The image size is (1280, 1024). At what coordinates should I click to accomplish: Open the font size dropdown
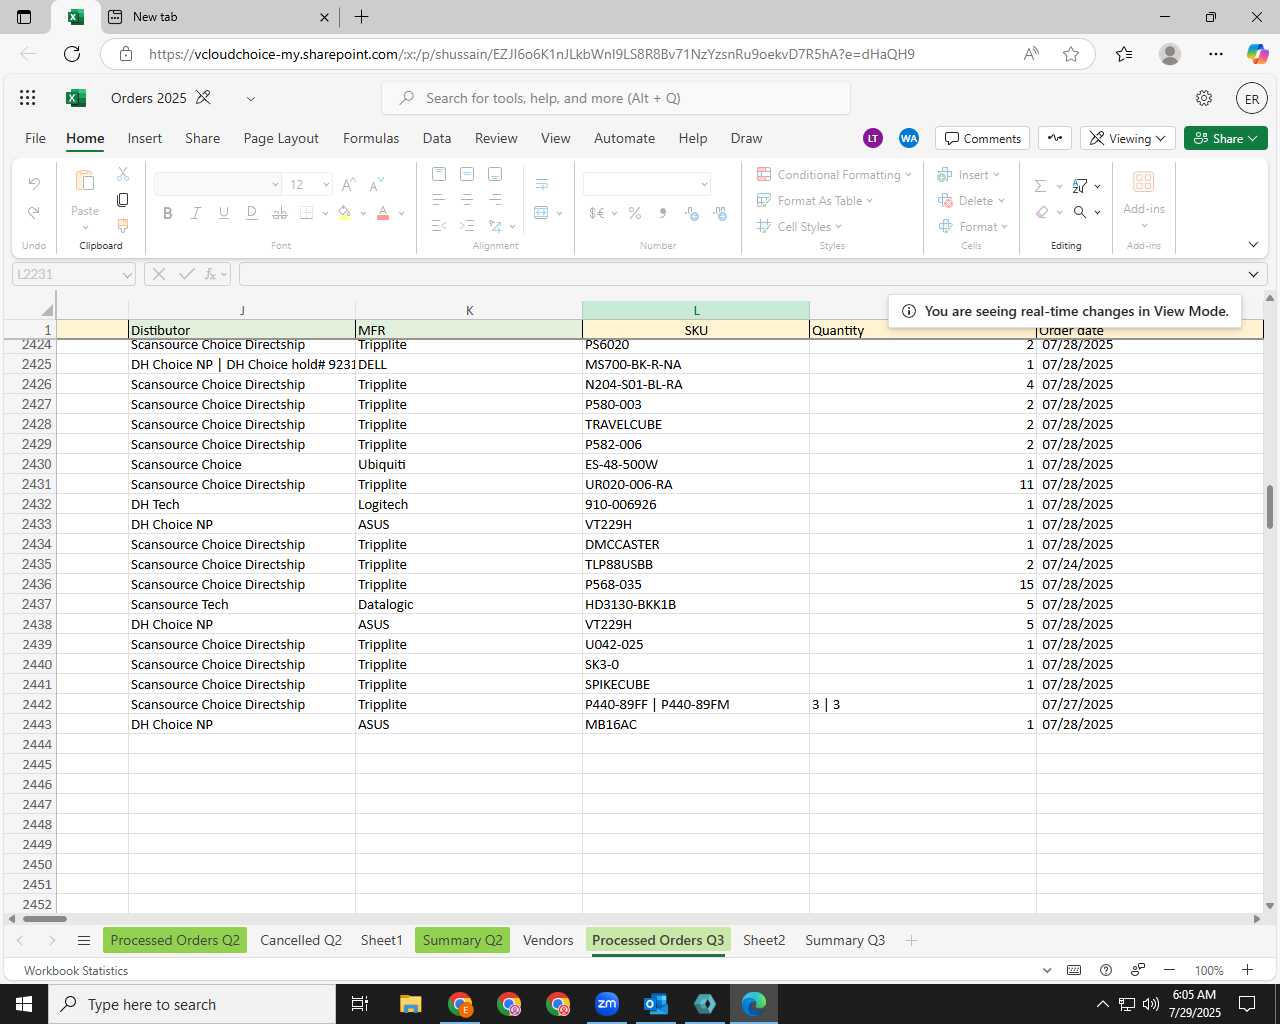coord(326,184)
